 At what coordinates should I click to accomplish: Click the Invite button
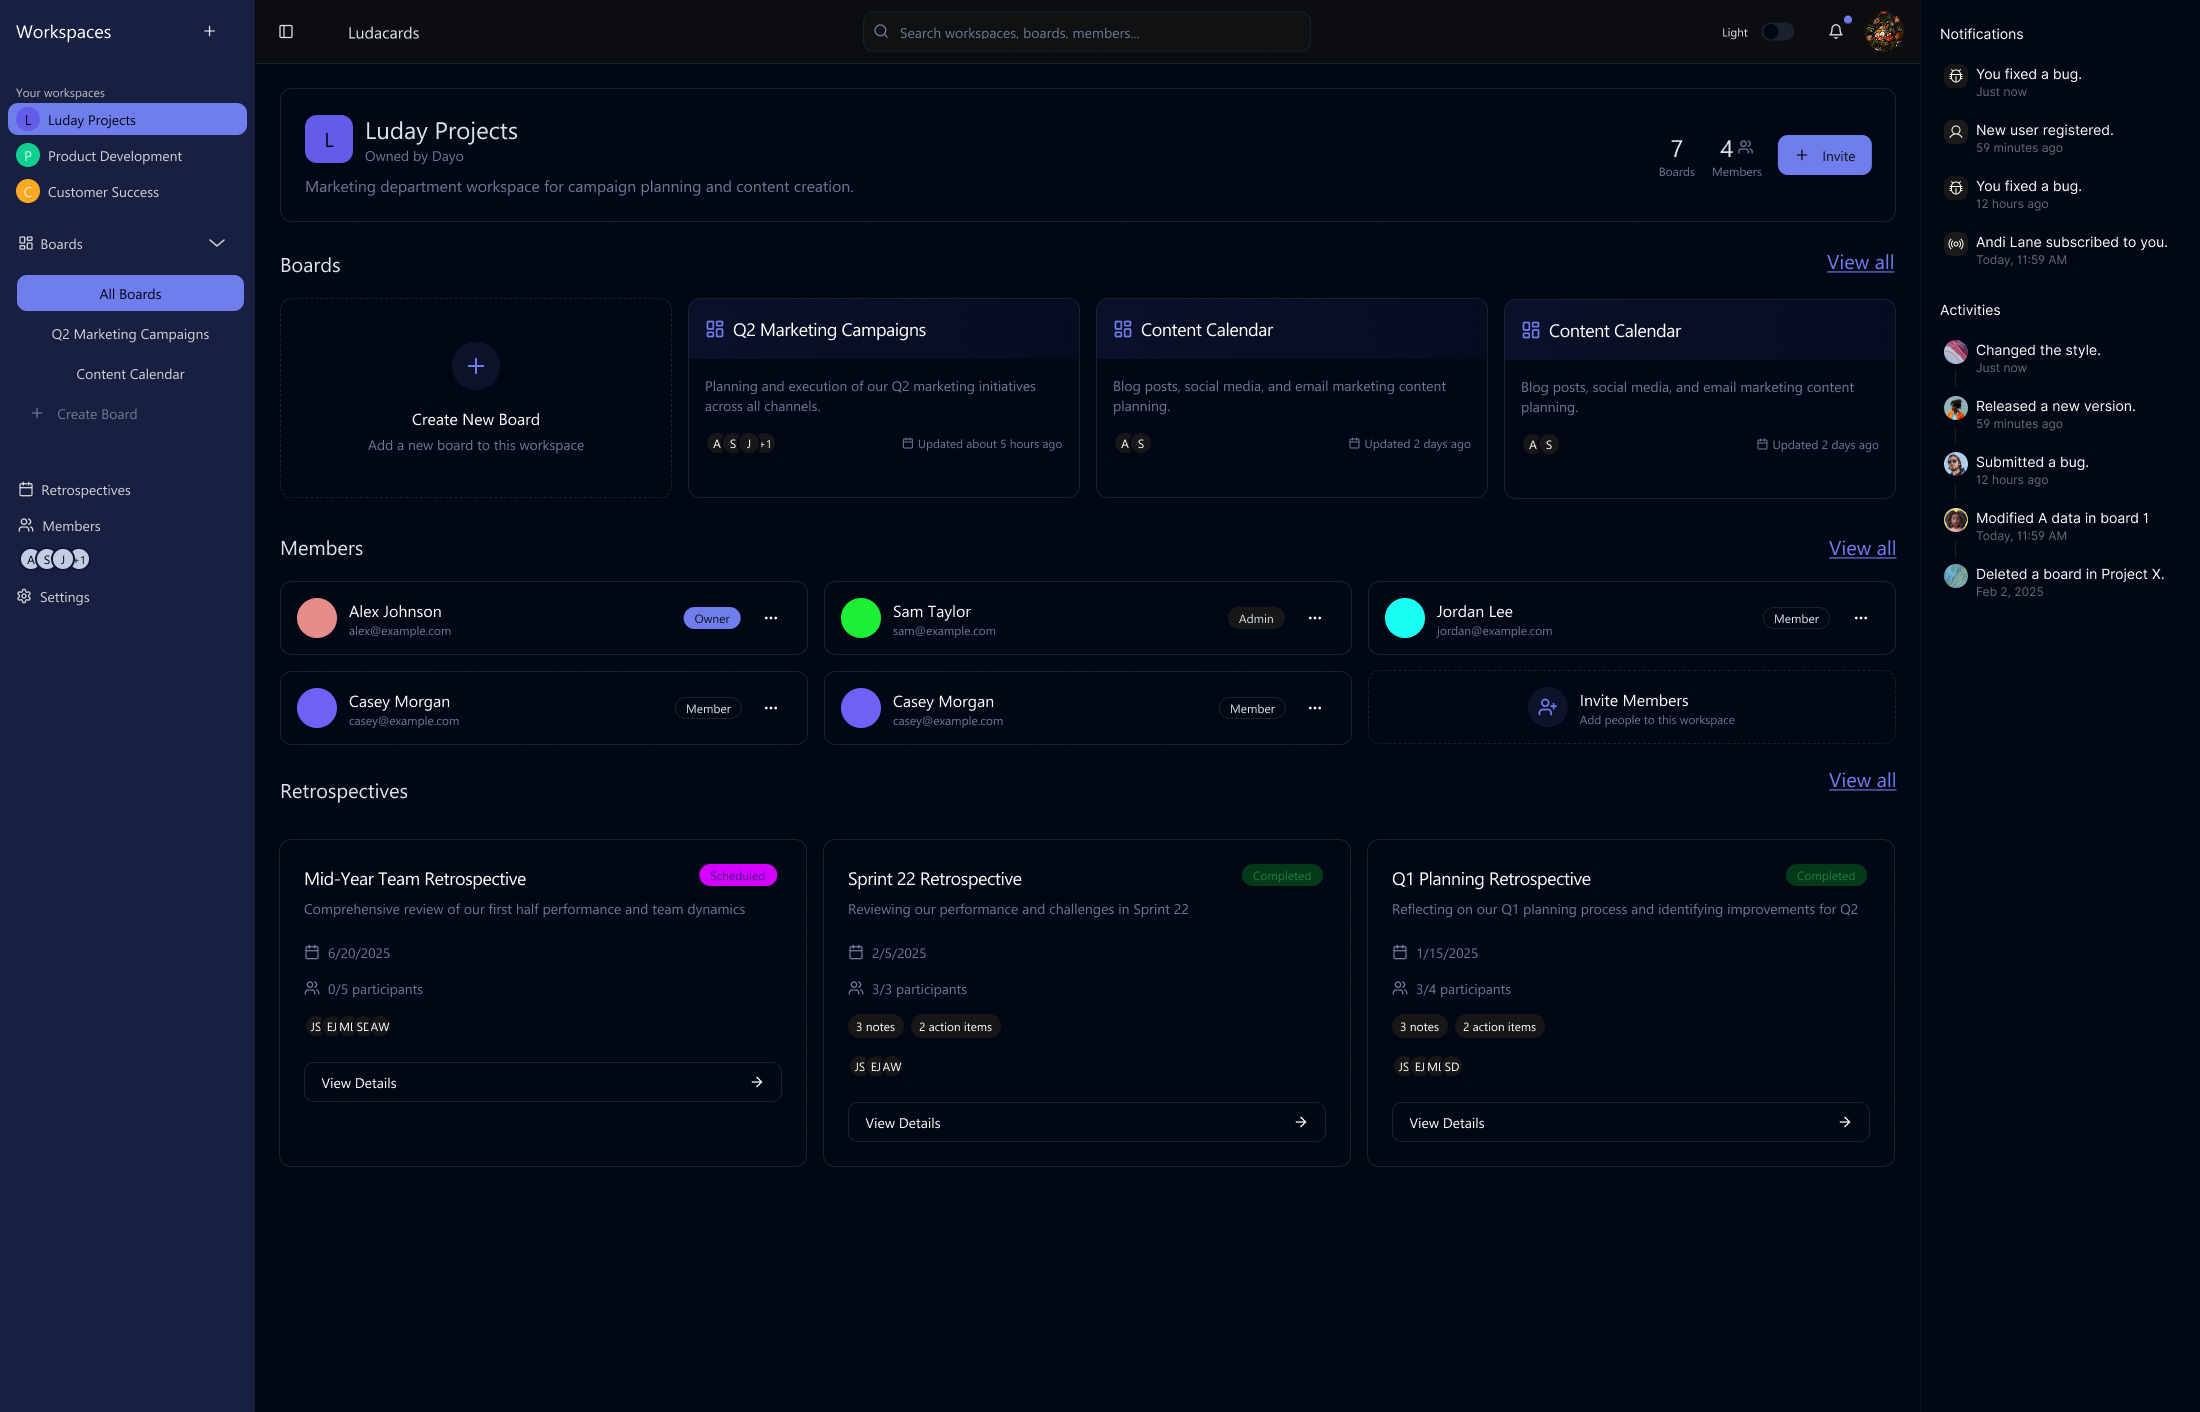click(1824, 155)
